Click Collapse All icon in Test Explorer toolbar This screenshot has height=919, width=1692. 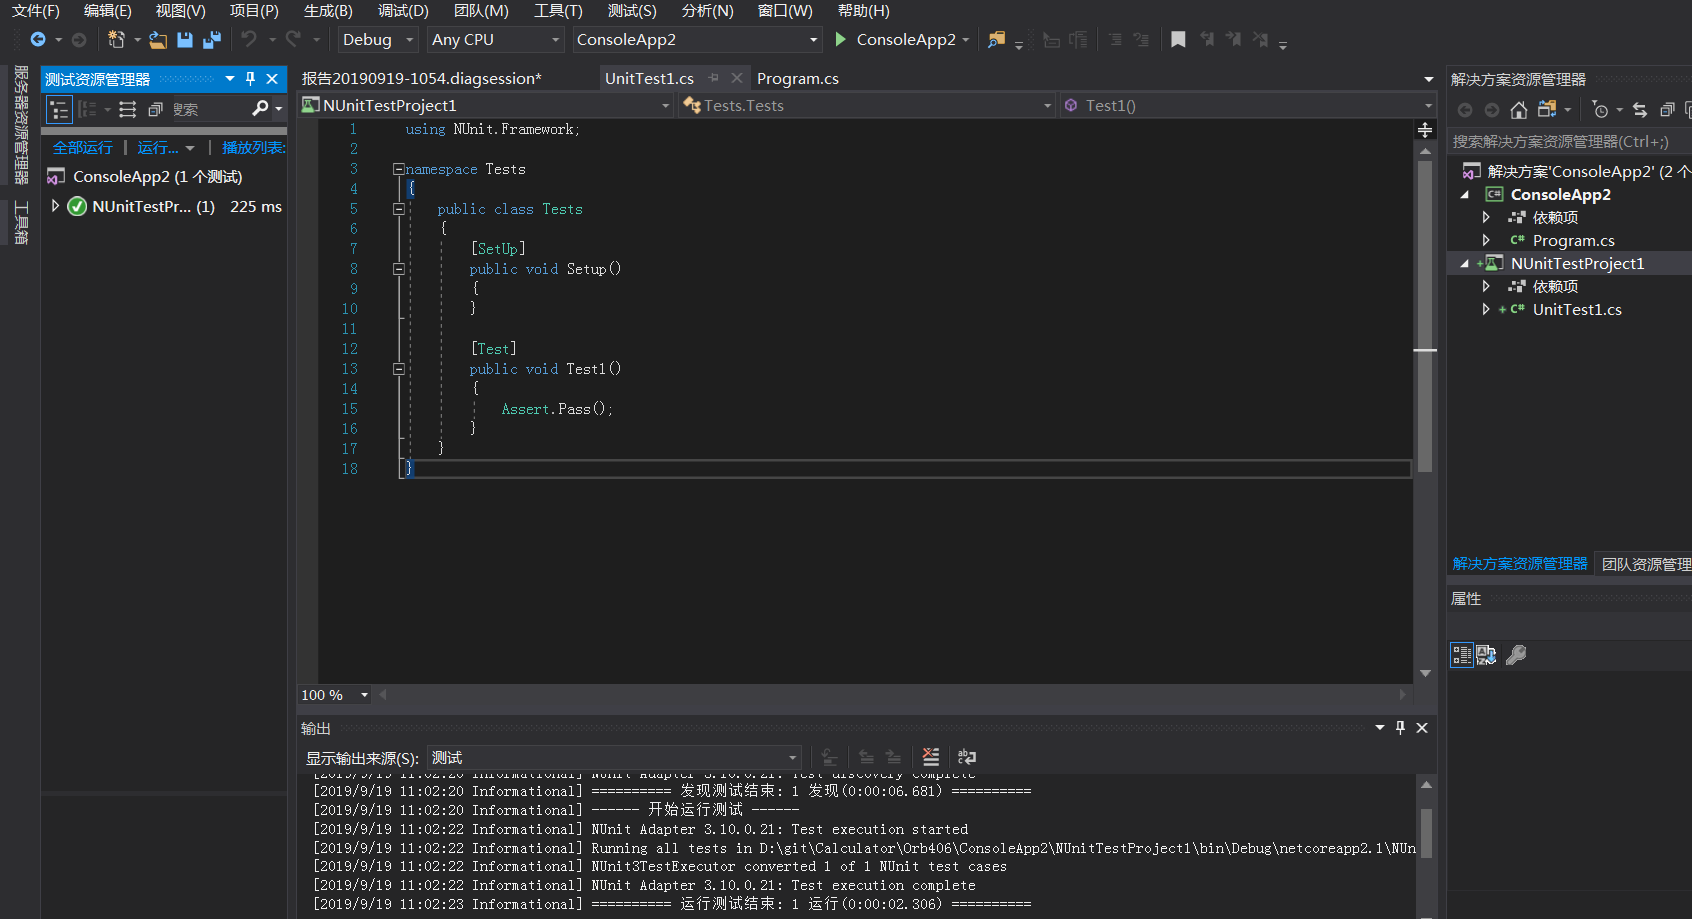(x=155, y=109)
